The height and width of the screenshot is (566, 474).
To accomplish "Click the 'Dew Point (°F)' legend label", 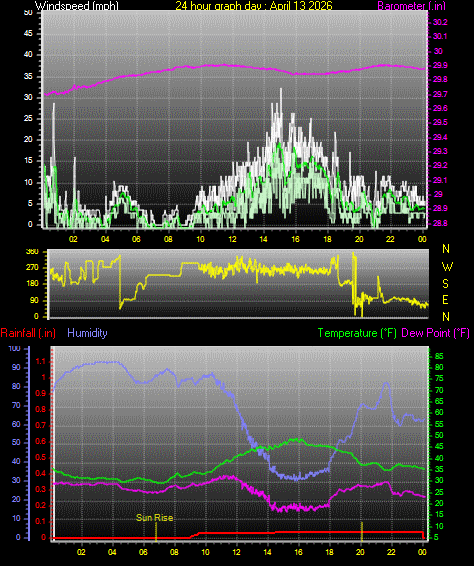I will coord(435,333).
